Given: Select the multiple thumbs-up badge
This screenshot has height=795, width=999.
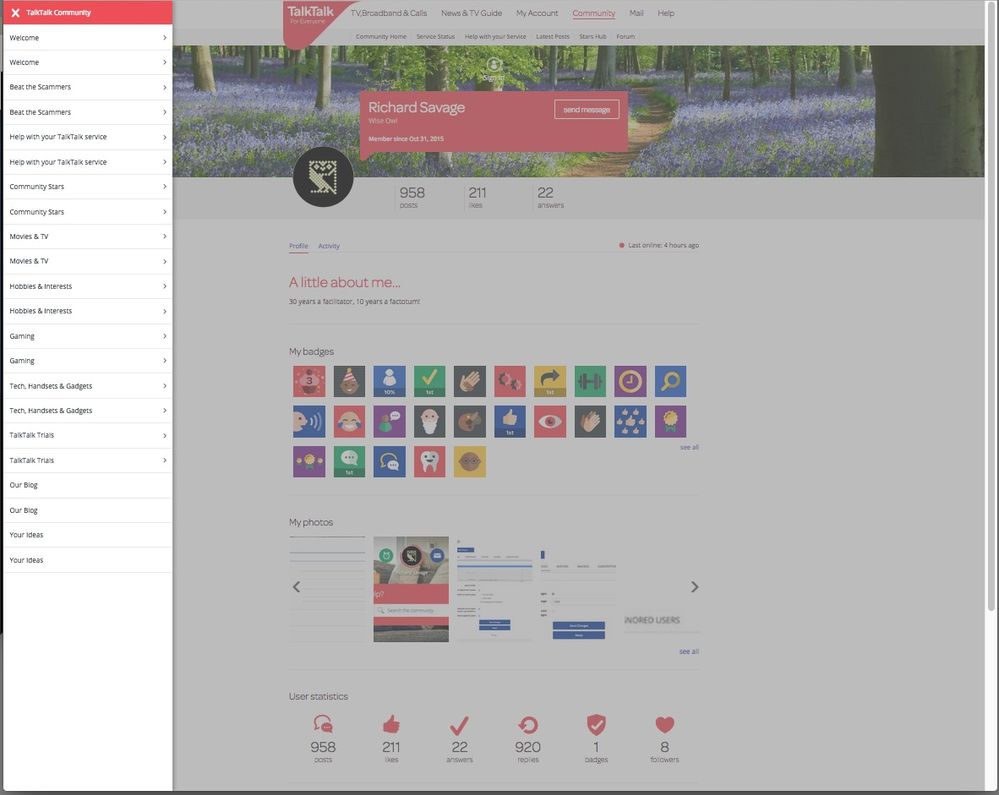Looking at the screenshot, I should [x=630, y=421].
